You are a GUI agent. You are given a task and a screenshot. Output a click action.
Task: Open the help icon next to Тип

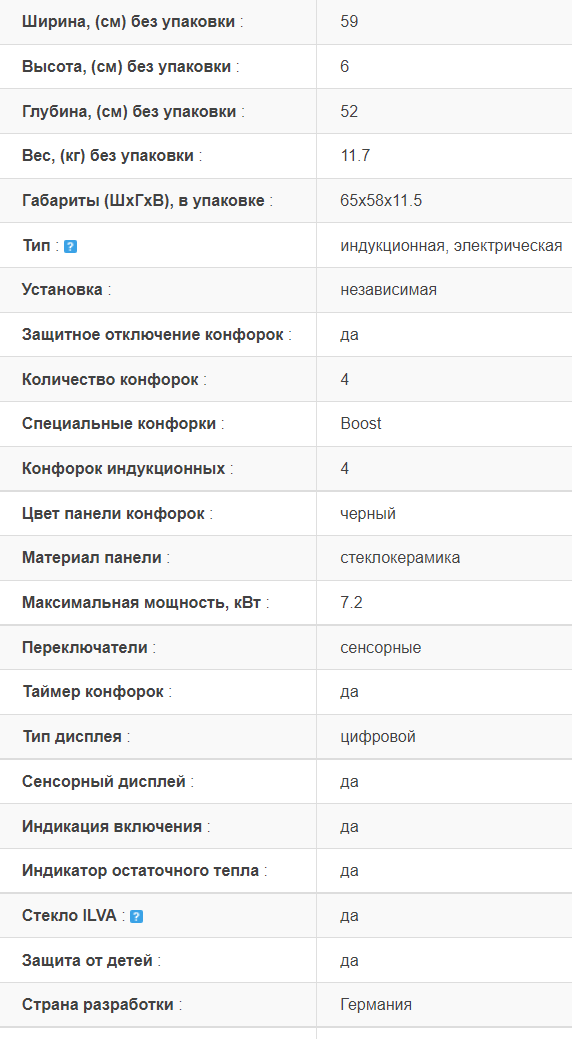70,246
